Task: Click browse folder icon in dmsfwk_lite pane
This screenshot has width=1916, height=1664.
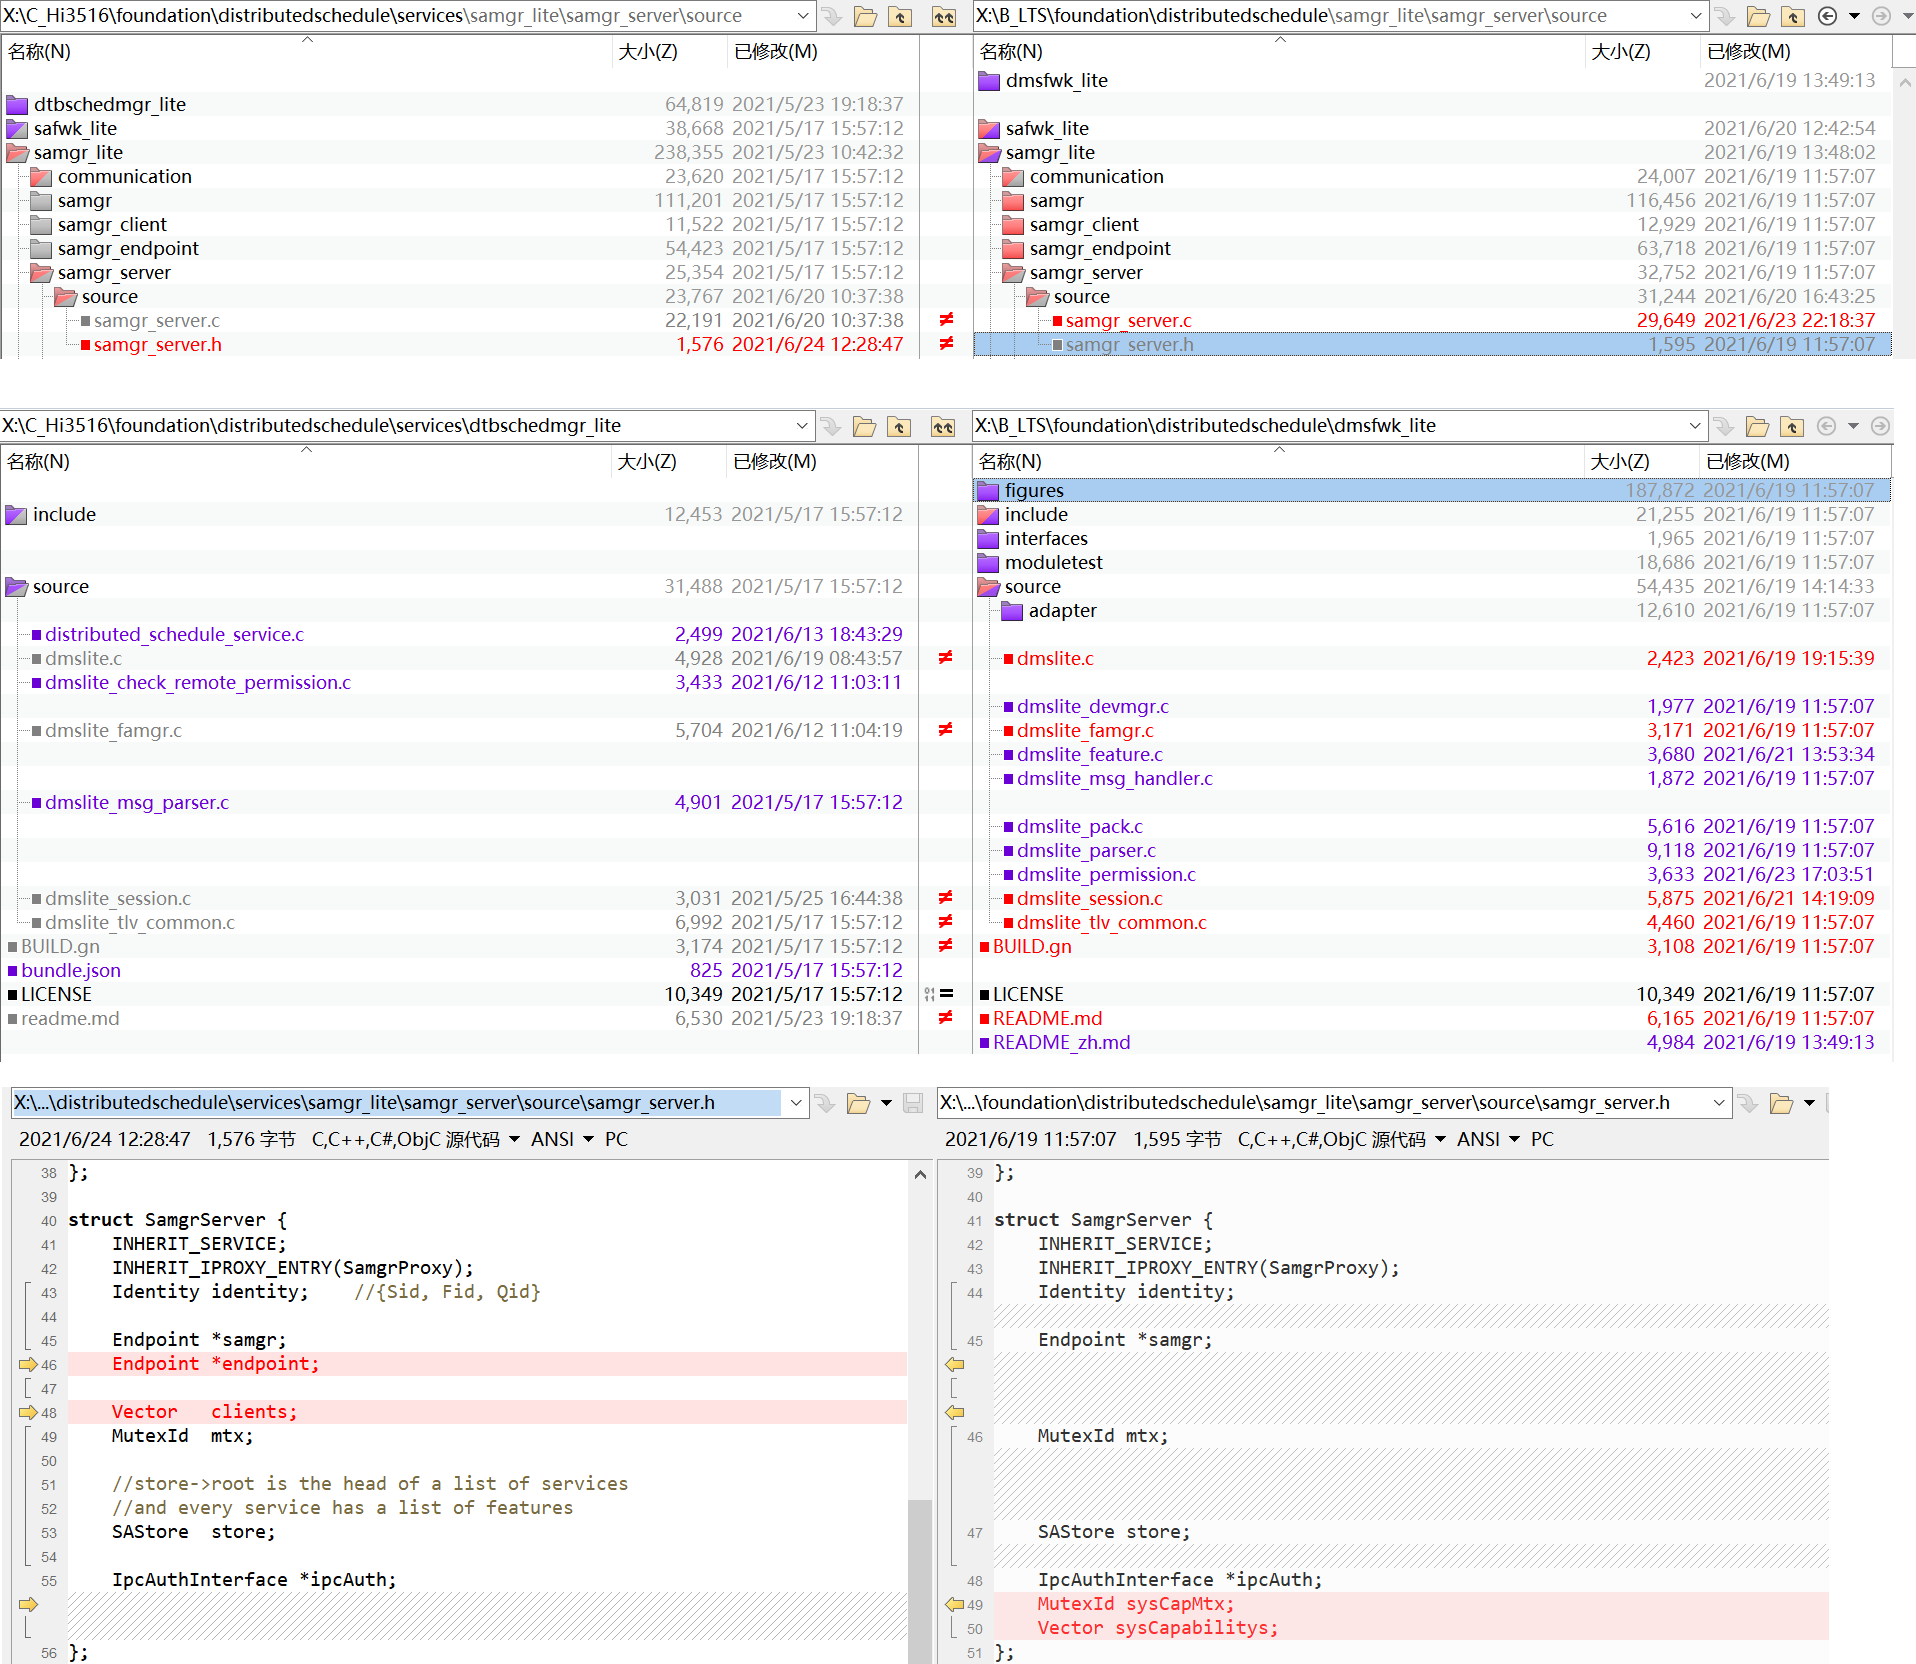Action: point(1757,427)
